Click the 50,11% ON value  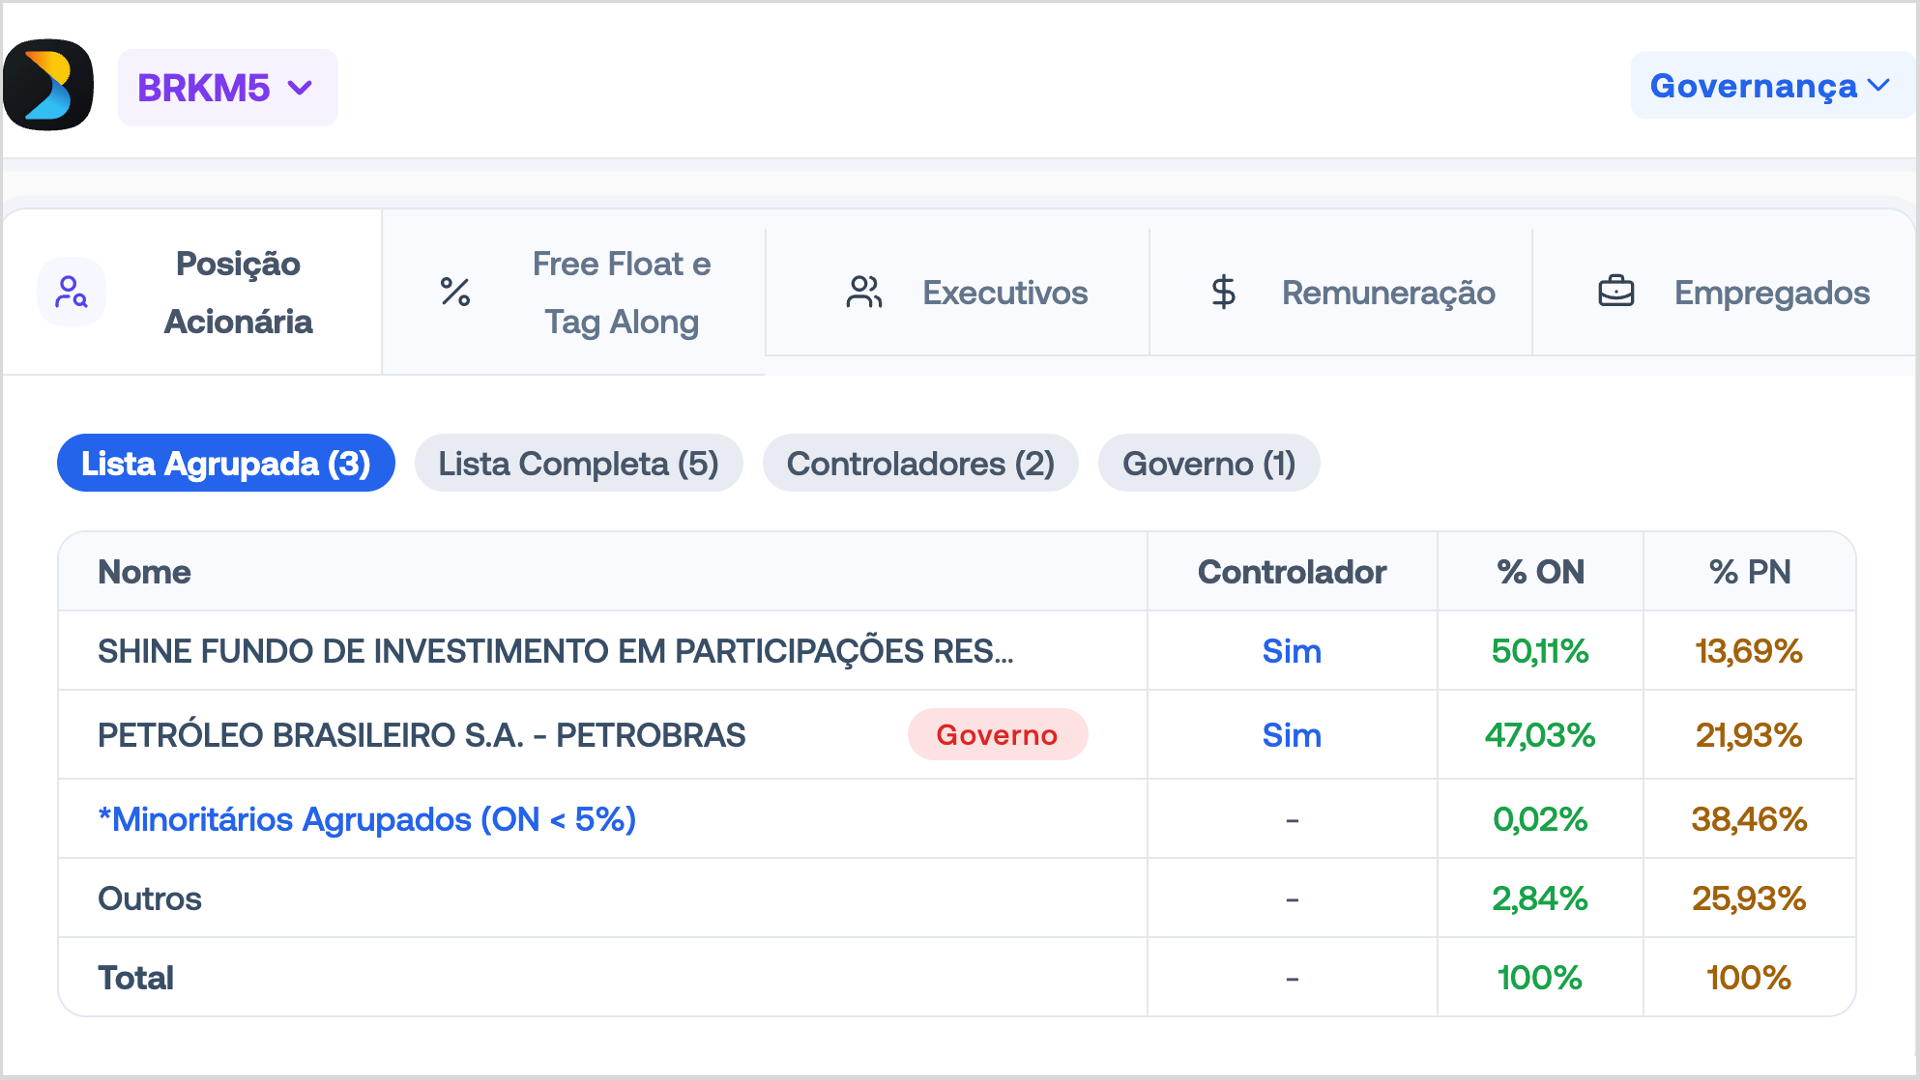click(1540, 651)
